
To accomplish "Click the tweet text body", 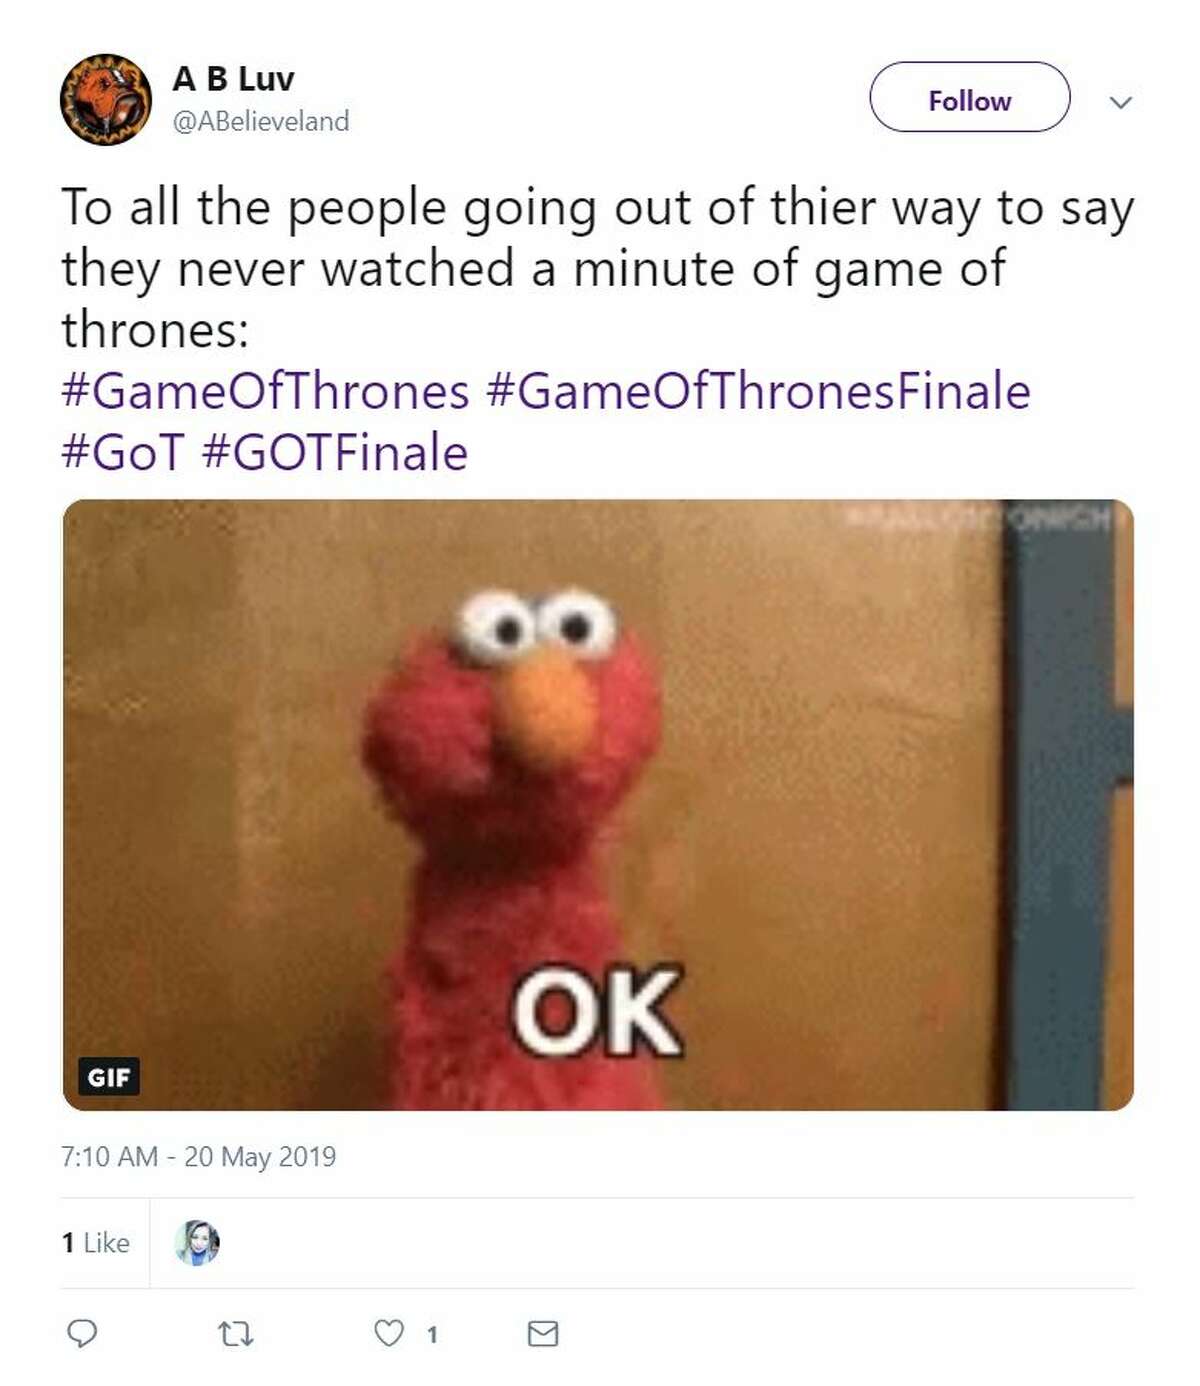I will [x=598, y=268].
